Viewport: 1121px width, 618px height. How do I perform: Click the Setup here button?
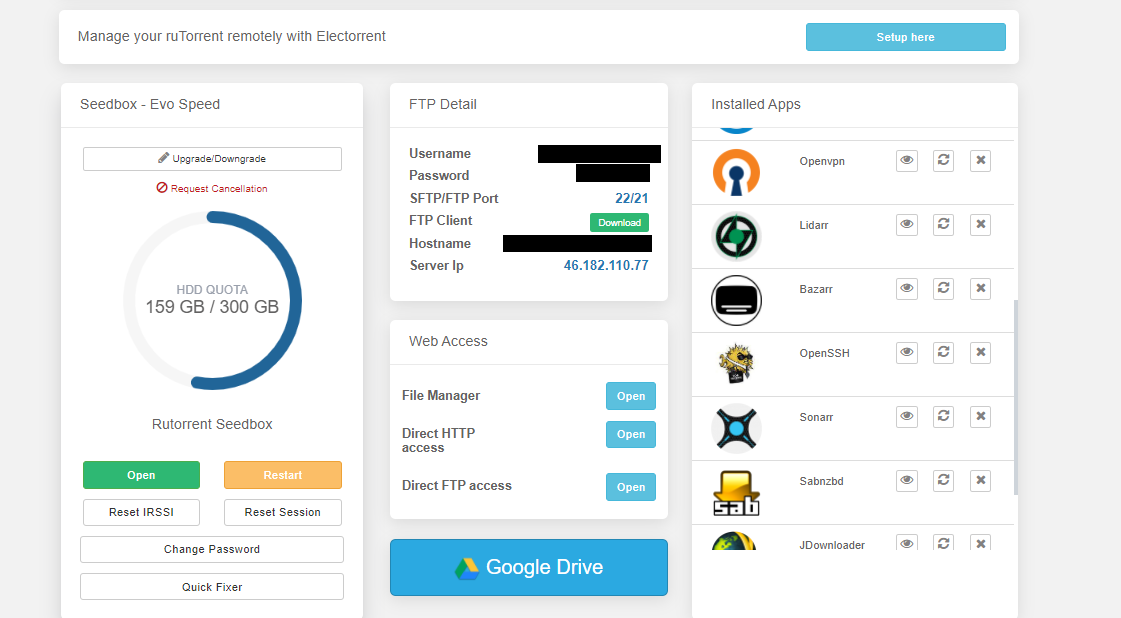[x=905, y=36]
